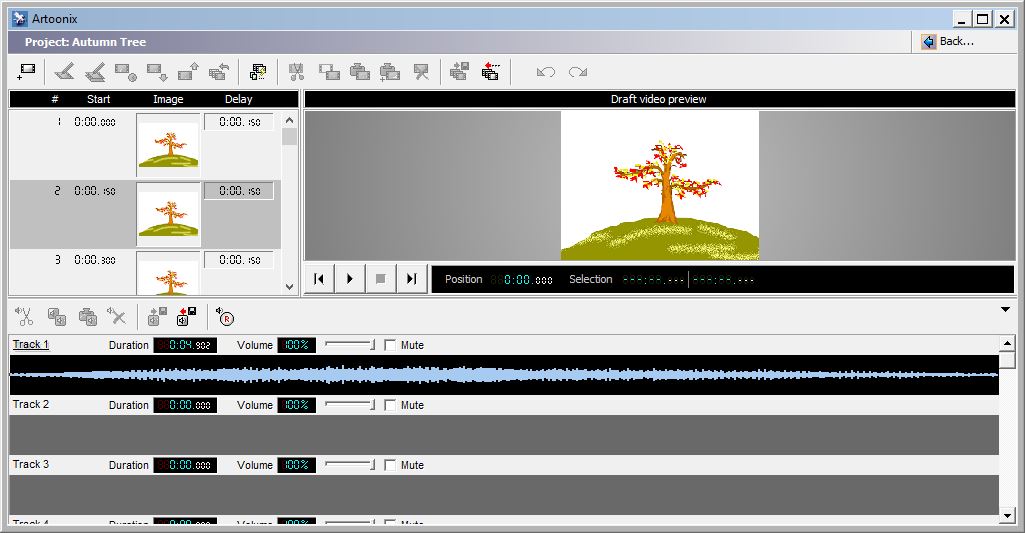Viewport: 1025px width, 533px height.
Task: Go back using the Back... button
Action: tap(948, 42)
